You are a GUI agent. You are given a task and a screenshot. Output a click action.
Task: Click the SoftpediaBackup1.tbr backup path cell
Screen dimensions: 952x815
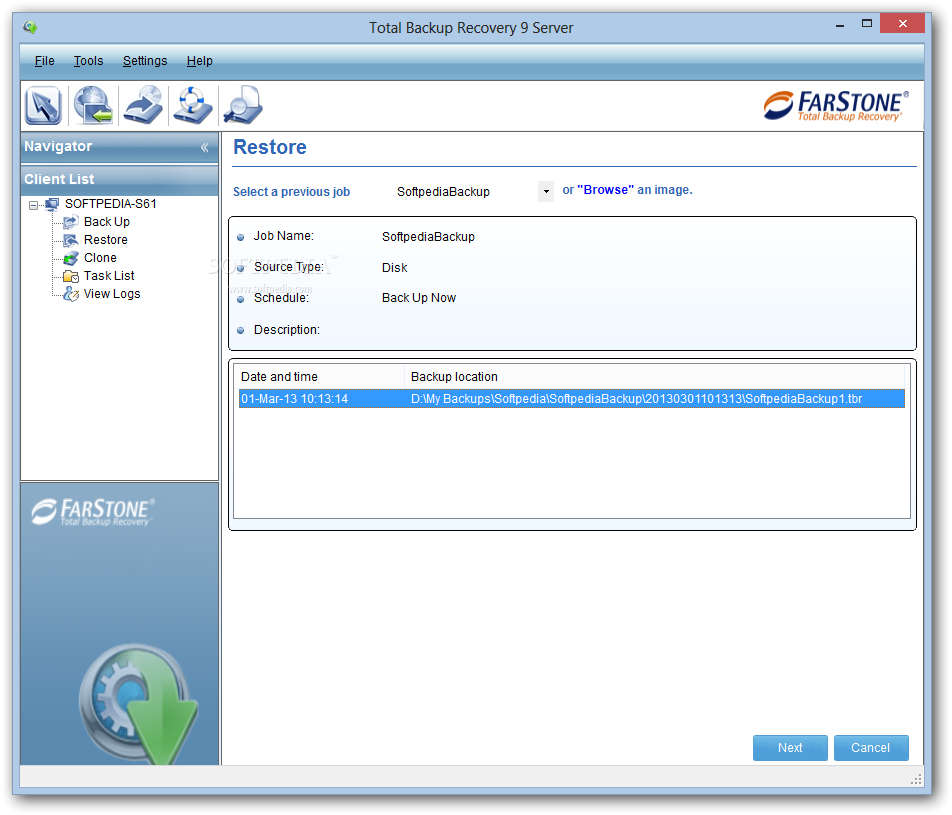(x=636, y=399)
